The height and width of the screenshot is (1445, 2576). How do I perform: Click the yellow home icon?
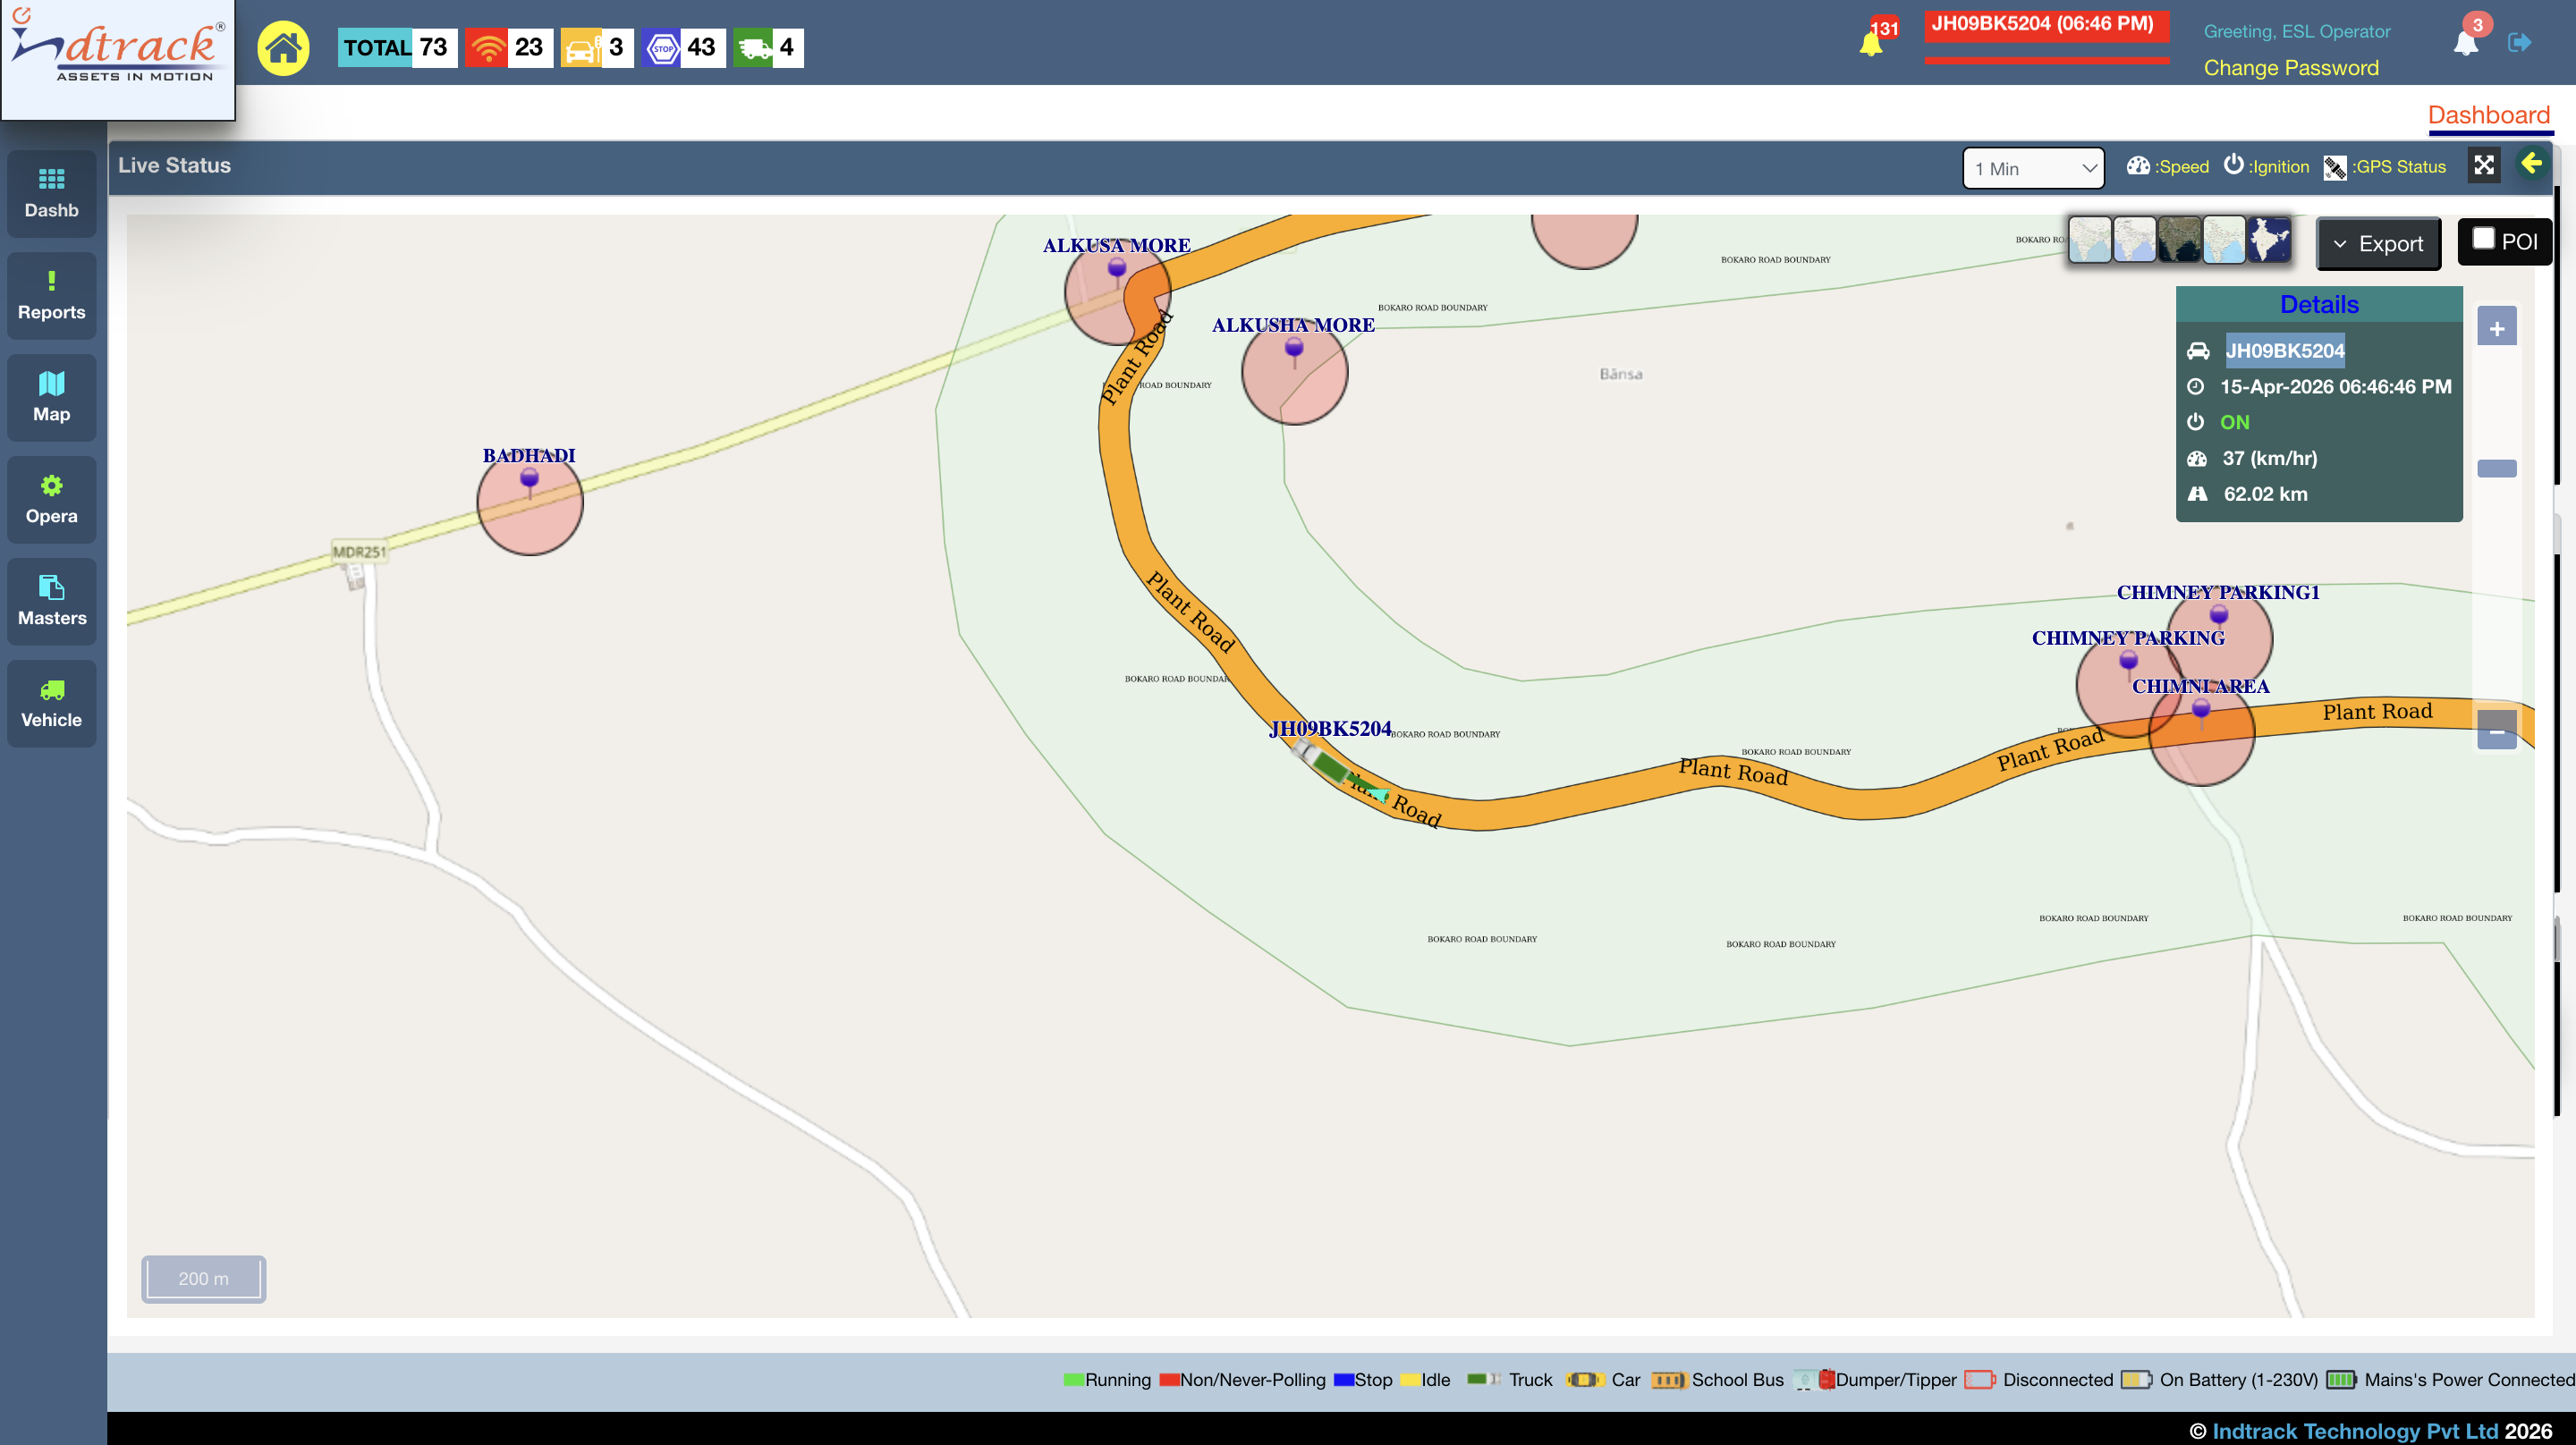tap(283, 48)
